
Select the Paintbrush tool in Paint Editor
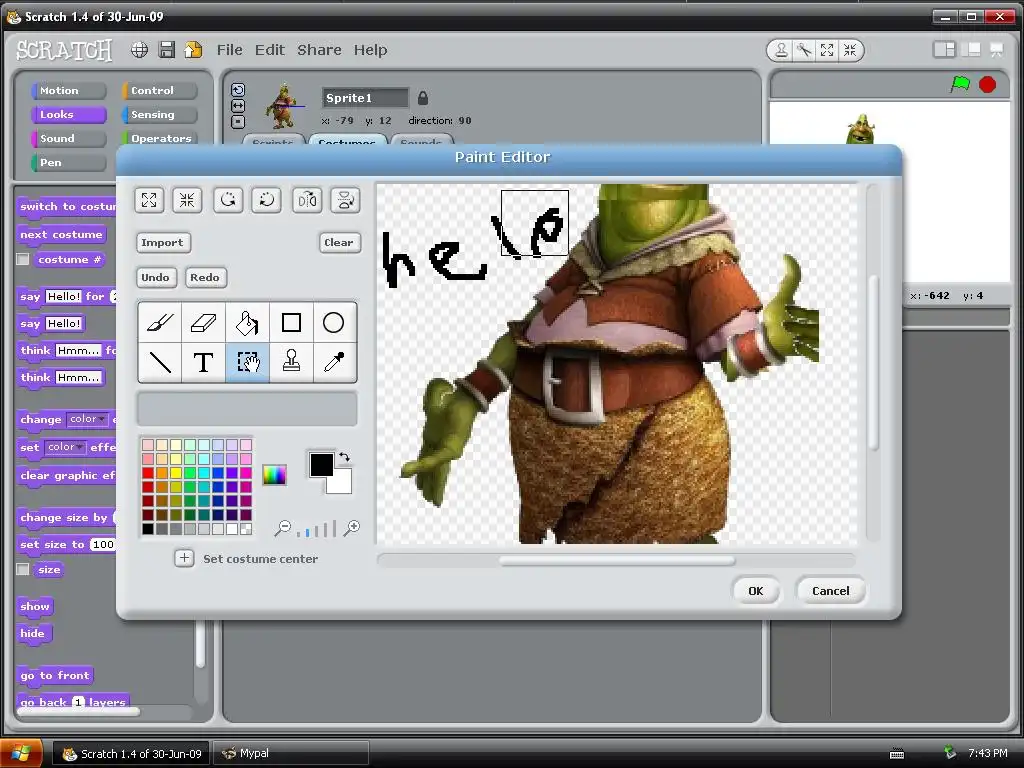[x=160, y=323]
